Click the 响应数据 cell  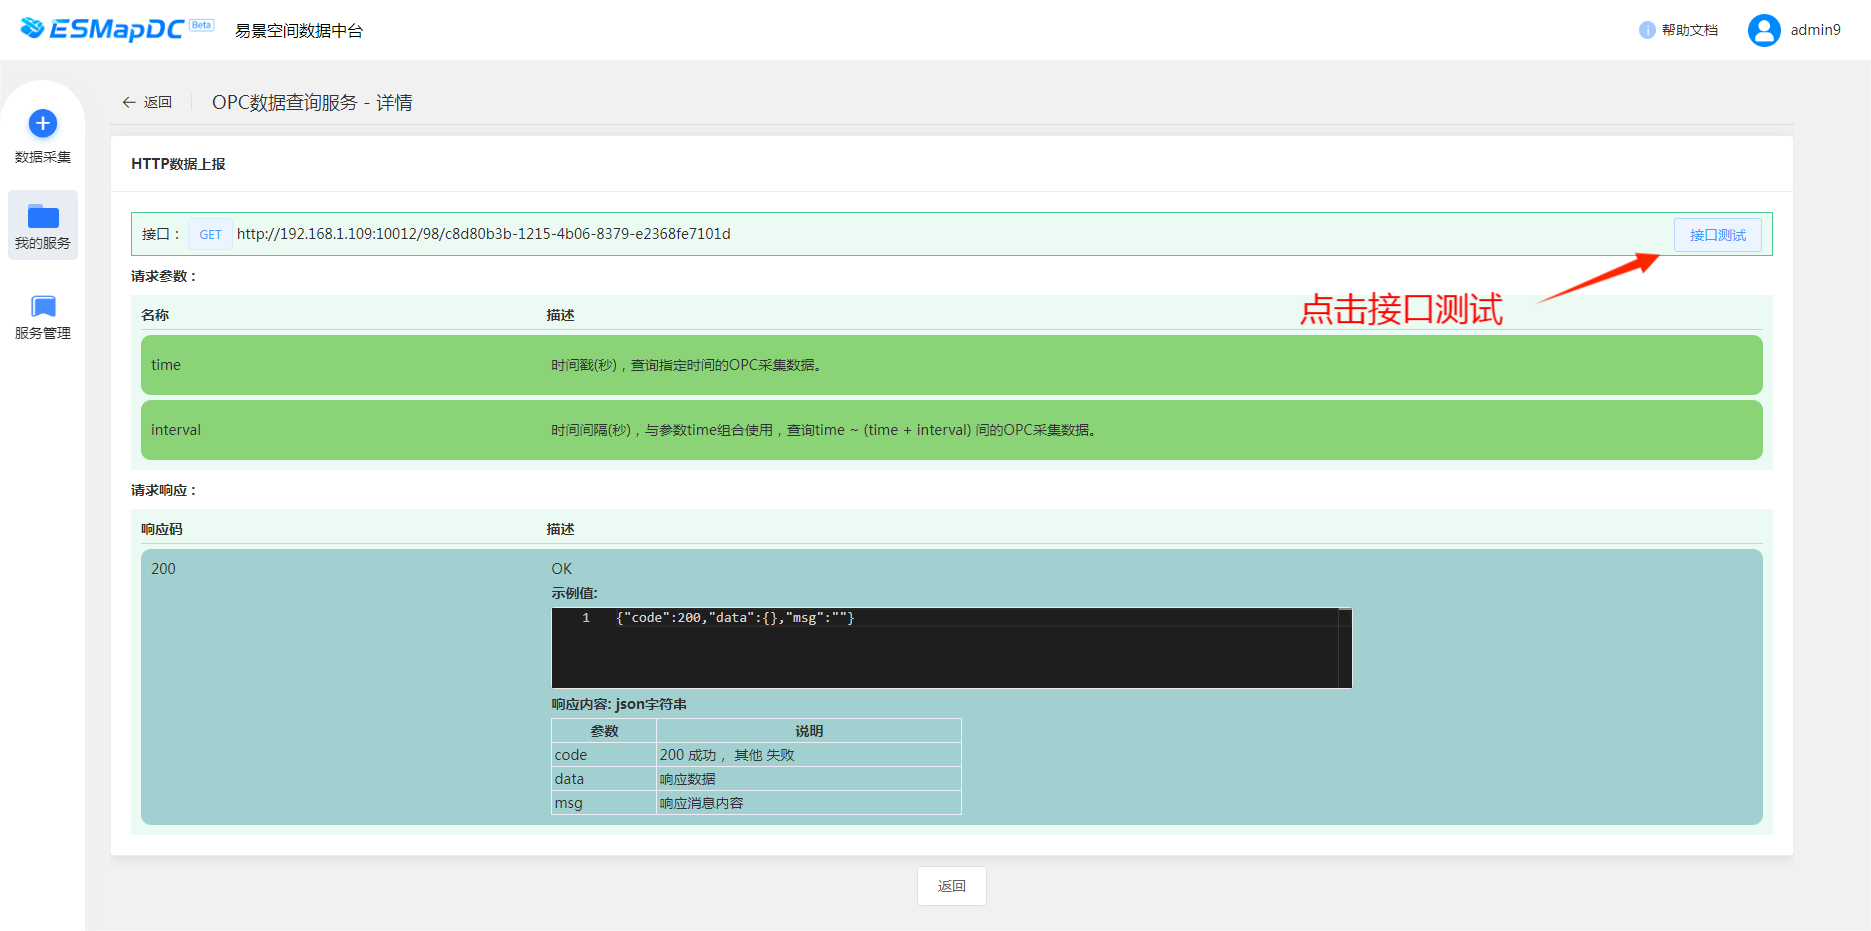click(809, 779)
